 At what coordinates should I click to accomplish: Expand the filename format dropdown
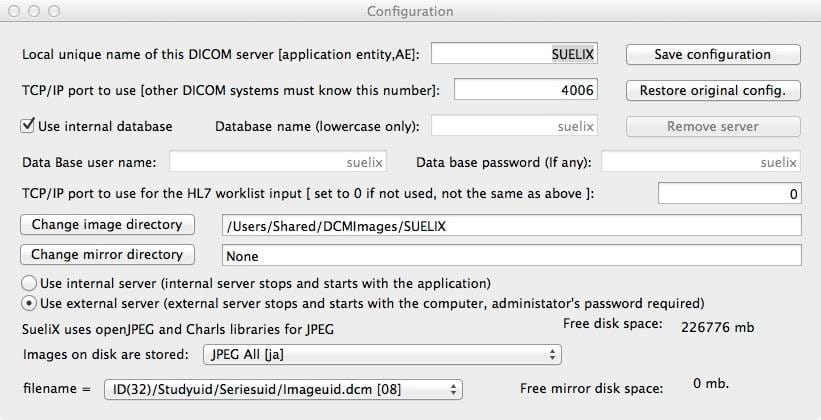[x=283, y=389]
